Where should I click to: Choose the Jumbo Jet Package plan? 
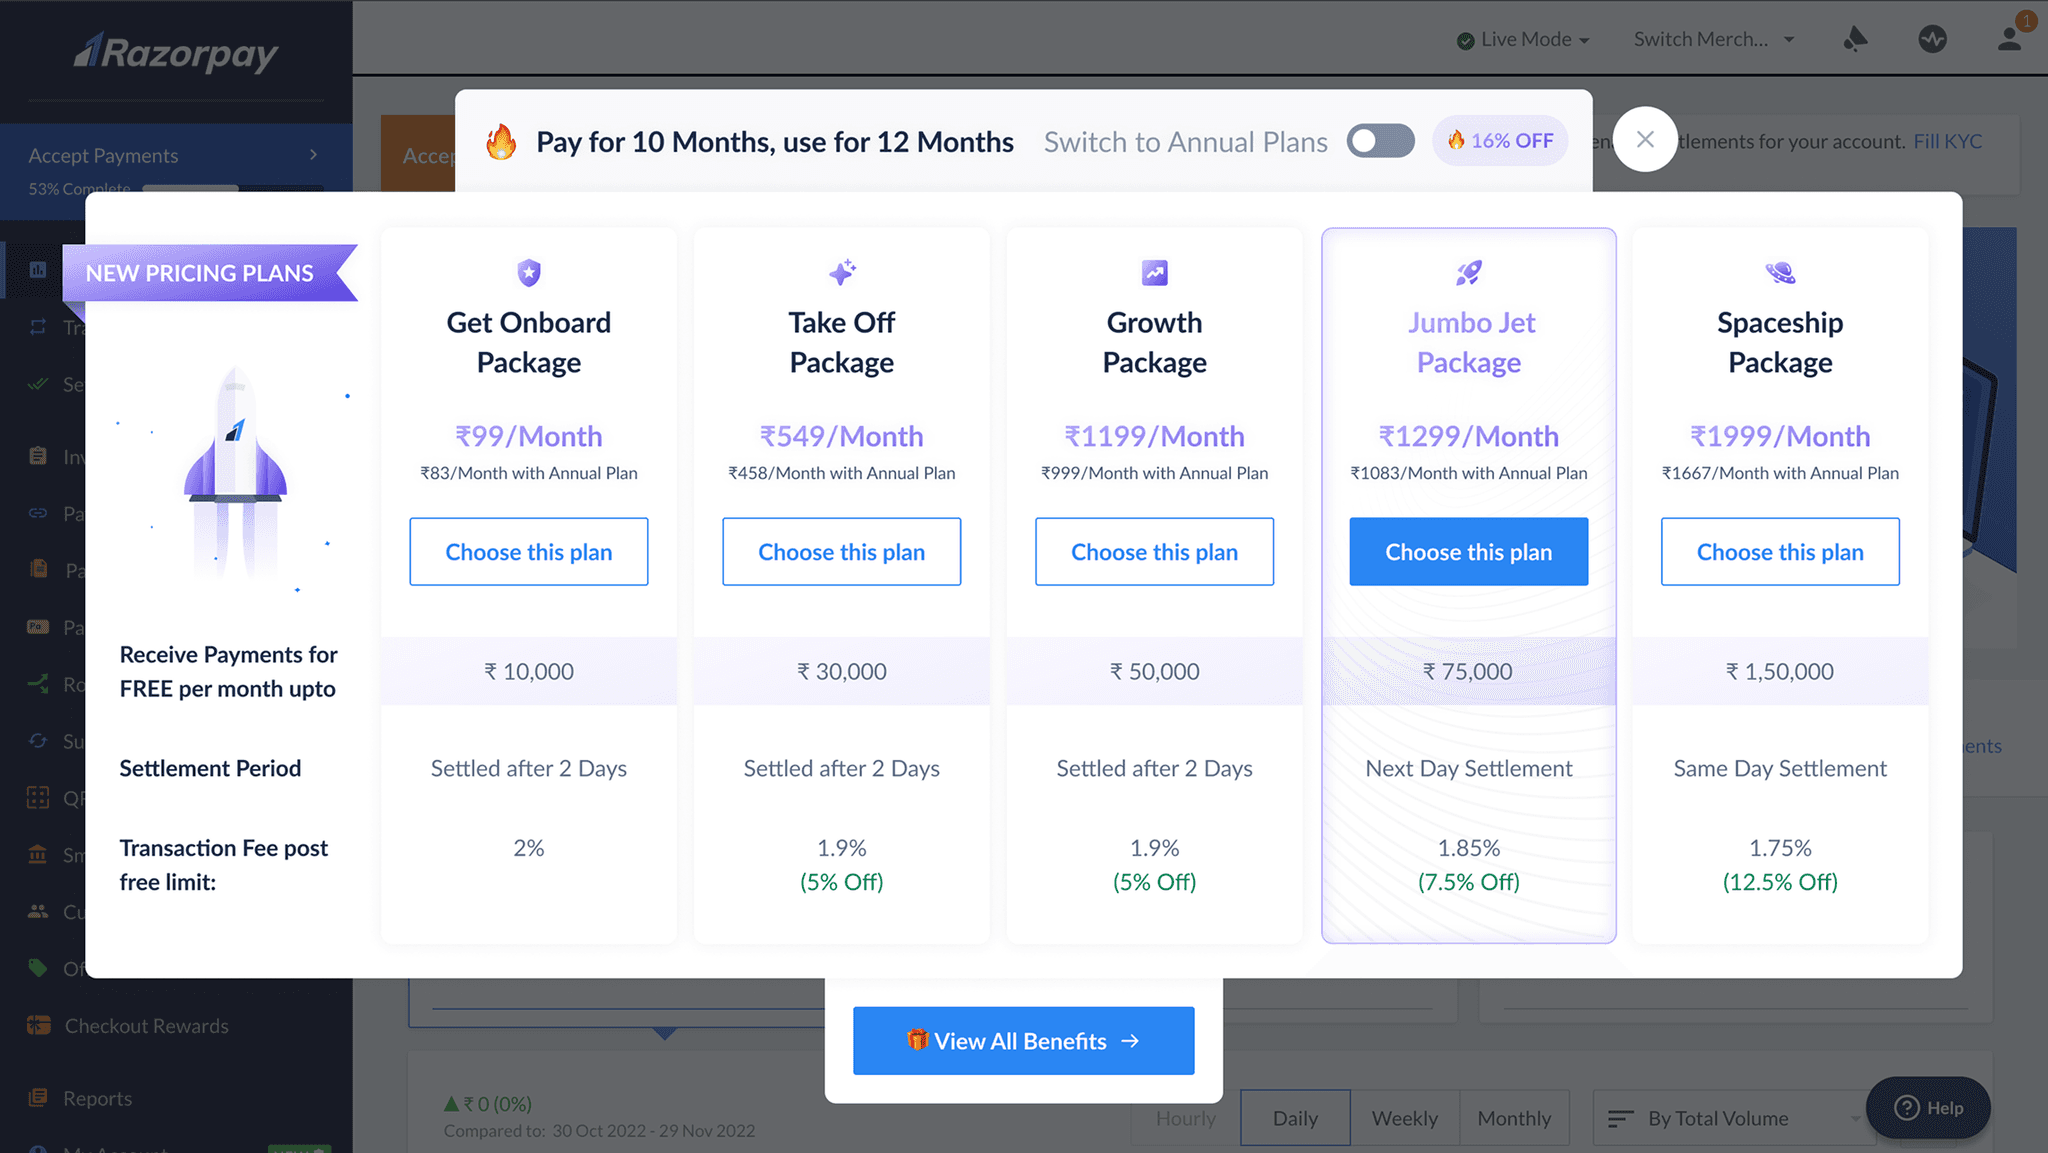coord(1468,551)
